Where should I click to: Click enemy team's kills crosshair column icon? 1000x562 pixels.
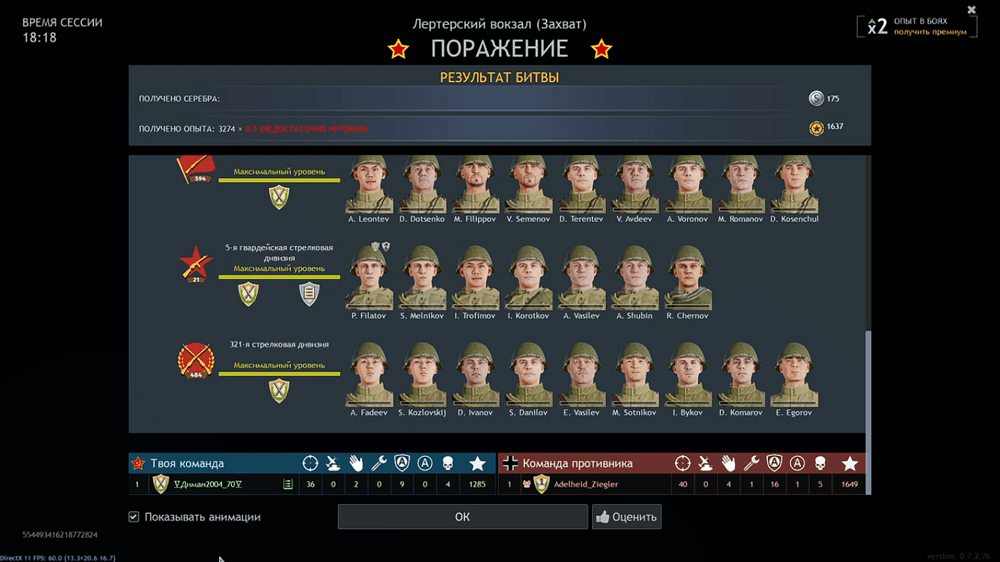[x=682, y=463]
